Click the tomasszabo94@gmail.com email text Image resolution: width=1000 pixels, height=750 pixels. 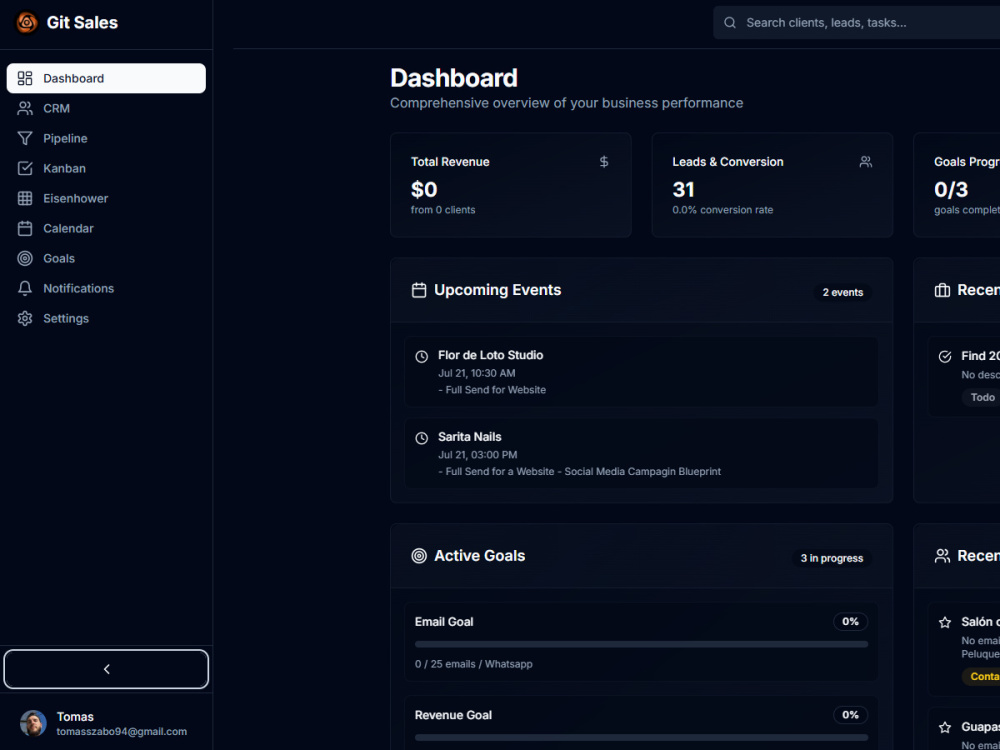click(x=122, y=732)
